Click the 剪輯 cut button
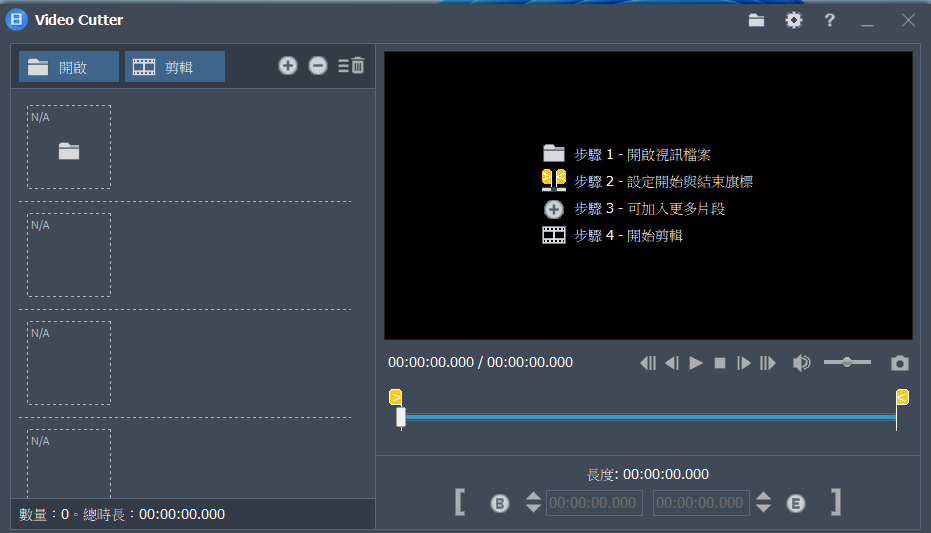Screen dimensions: 931x533 click(x=174, y=67)
